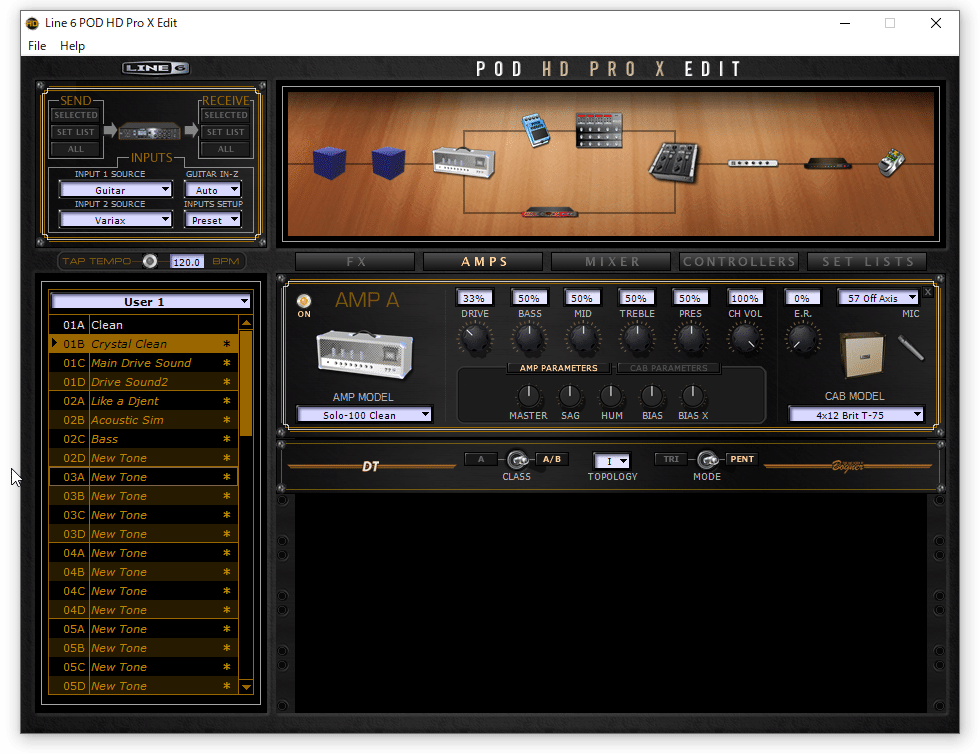Click the SAG knob
This screenshot has height=754, width=980.
pyautogui.click(x=569, y=395)
